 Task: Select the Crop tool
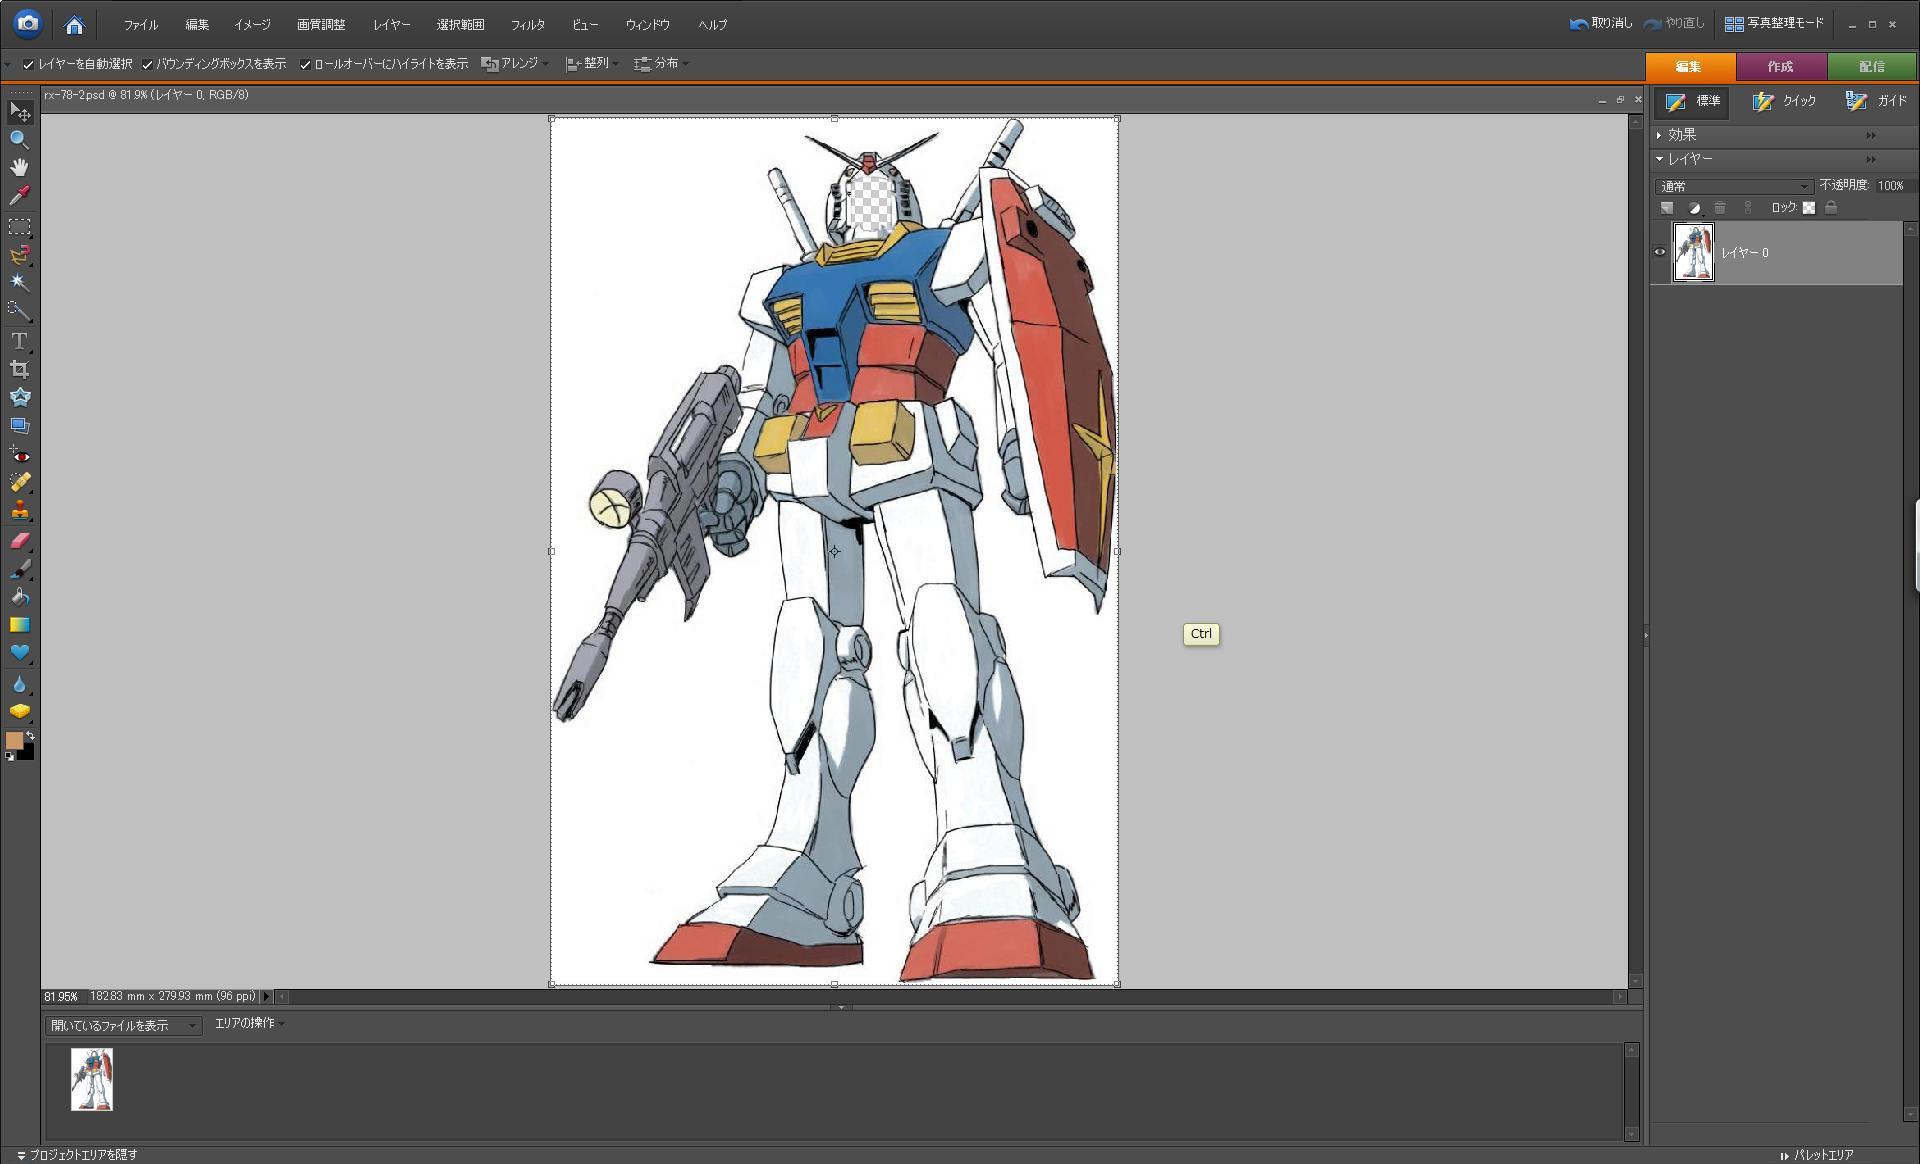pyautogui.click(x=19, y=369)
